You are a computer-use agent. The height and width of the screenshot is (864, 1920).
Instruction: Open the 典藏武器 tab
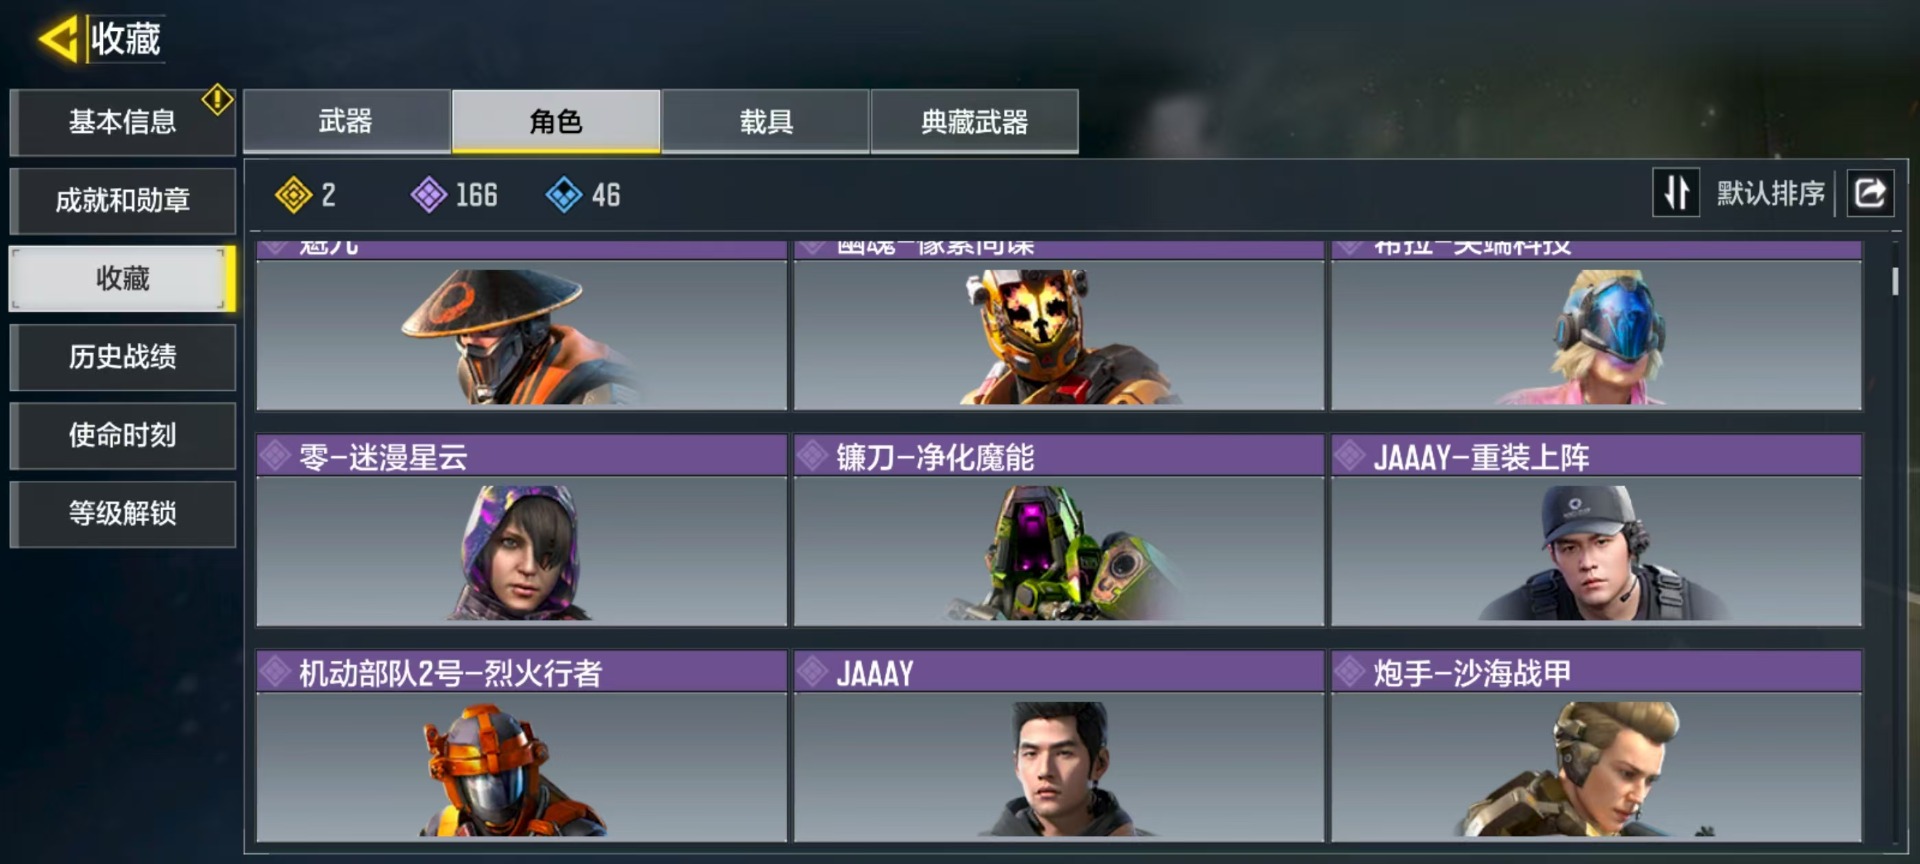coord(975,121)
